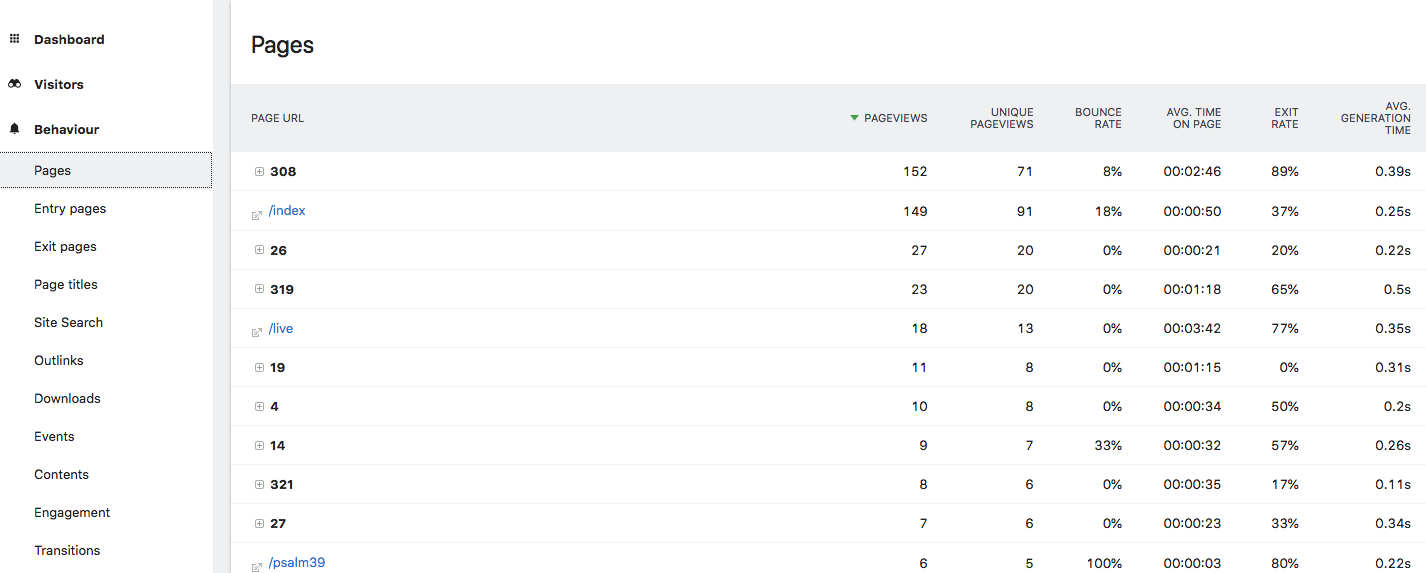Viewport: 1426px width, 573px height.
Task: Open Entry pages in sidebar
Action: point(70,208)
